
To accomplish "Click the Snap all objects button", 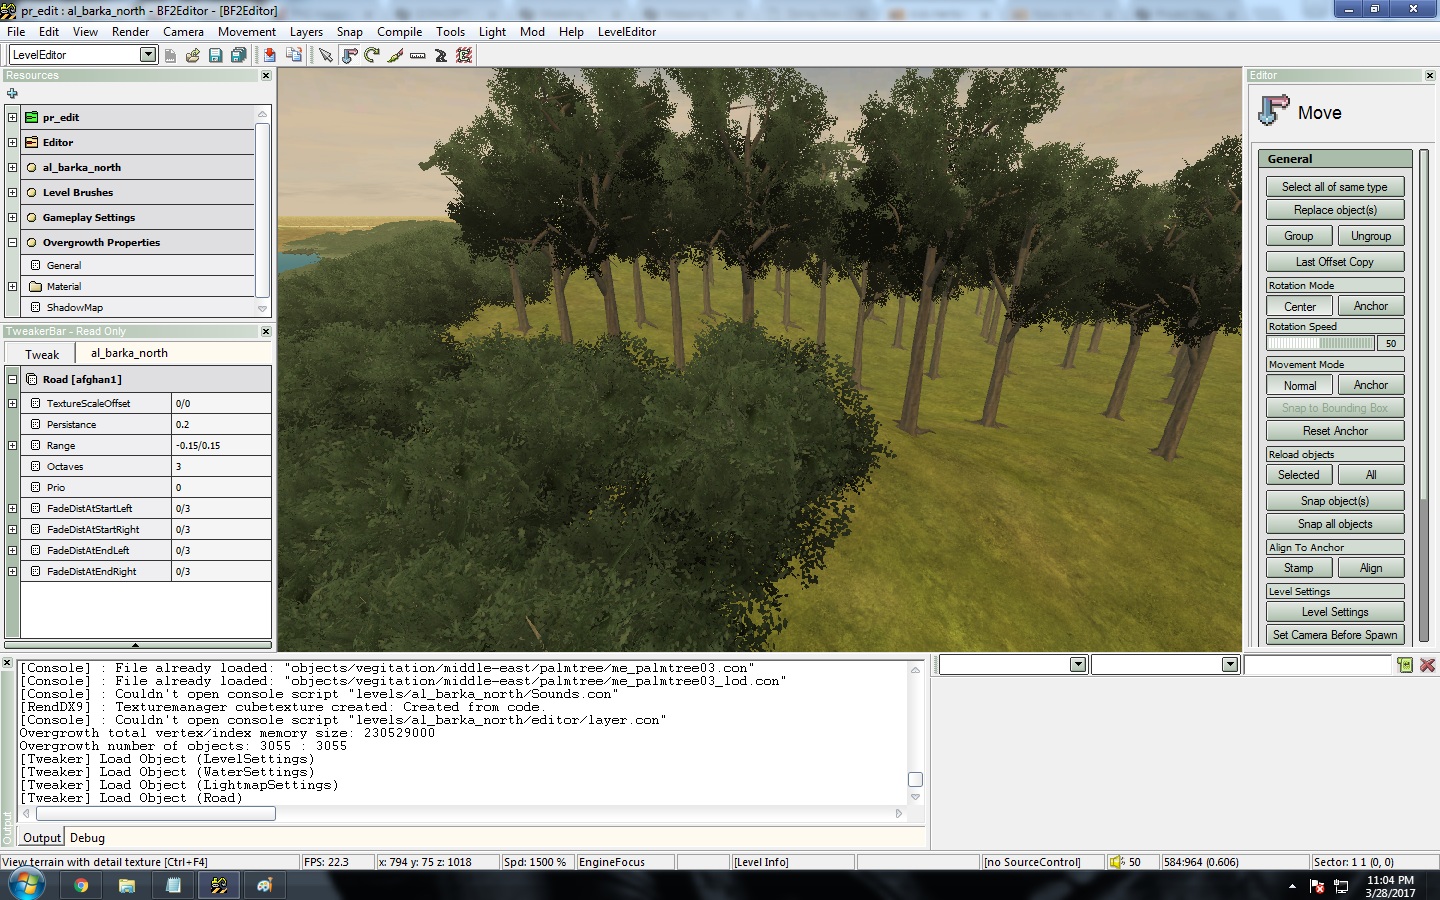I will coord(1335,524).
